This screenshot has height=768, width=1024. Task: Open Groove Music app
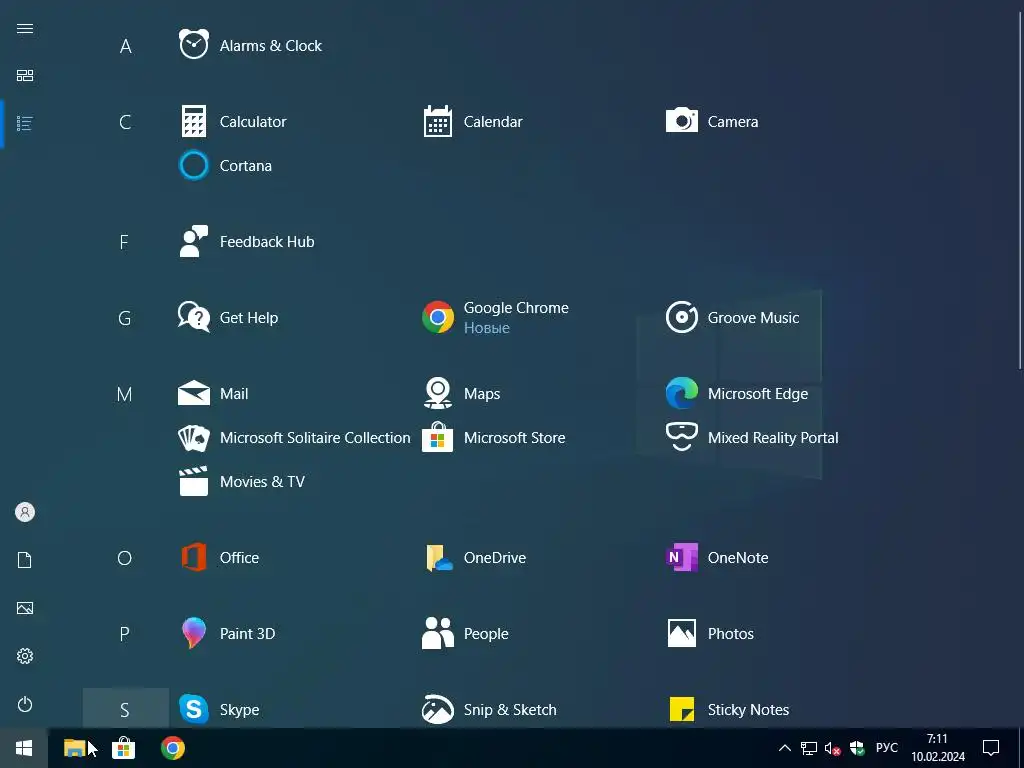pyautogui.click(x=733, y=318)
